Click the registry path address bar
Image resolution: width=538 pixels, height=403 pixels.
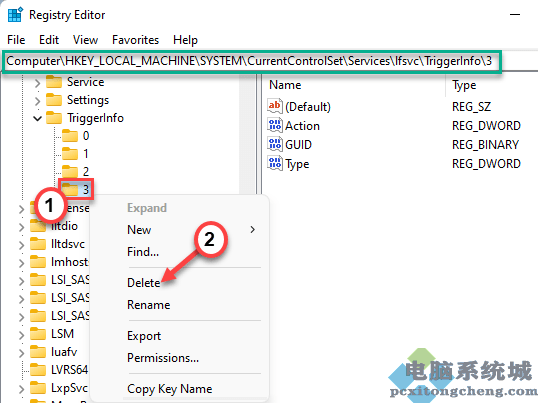(252, 61)
